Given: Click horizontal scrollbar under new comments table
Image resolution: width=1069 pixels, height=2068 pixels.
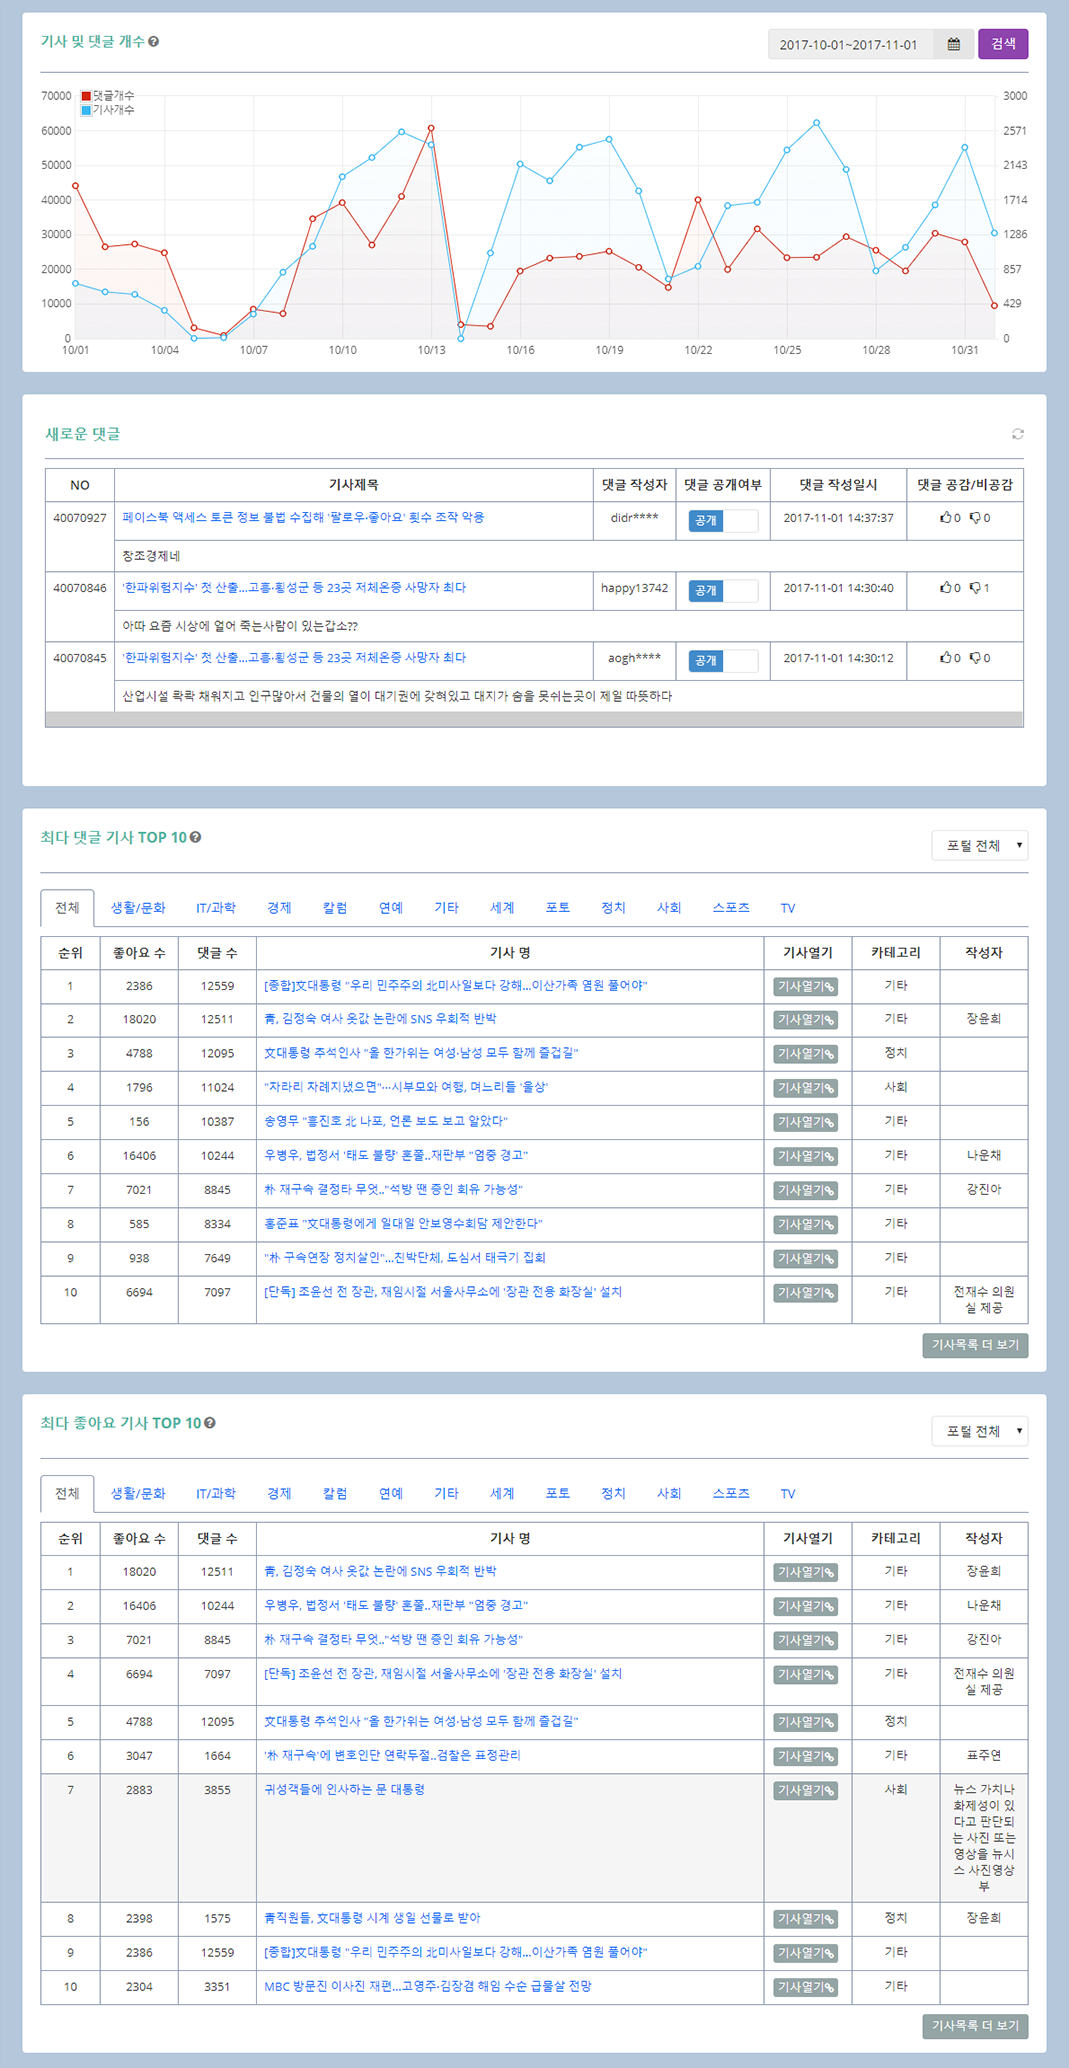Looking at the screenshot, I should pos(534,720).
